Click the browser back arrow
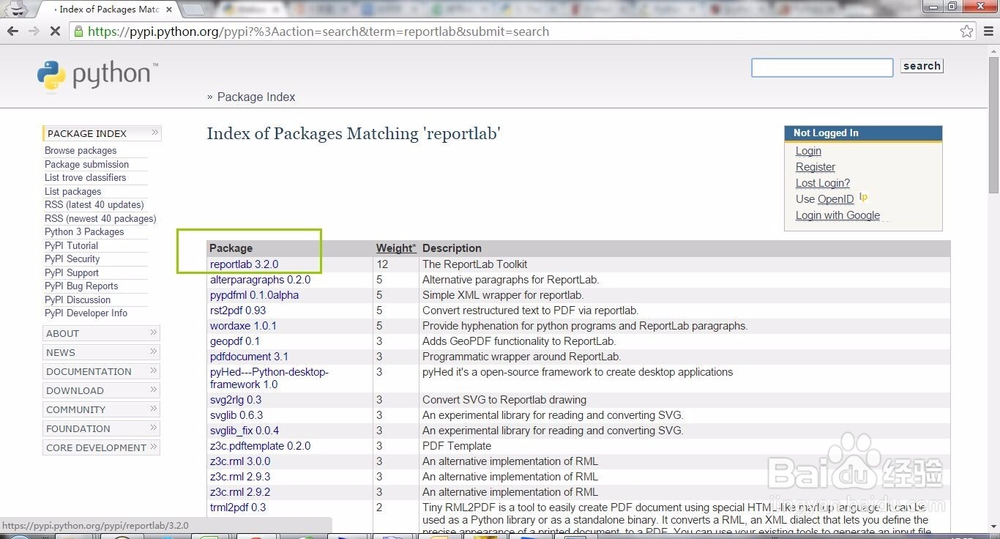This screenshot has width=1000, height=539. (13, 31)
